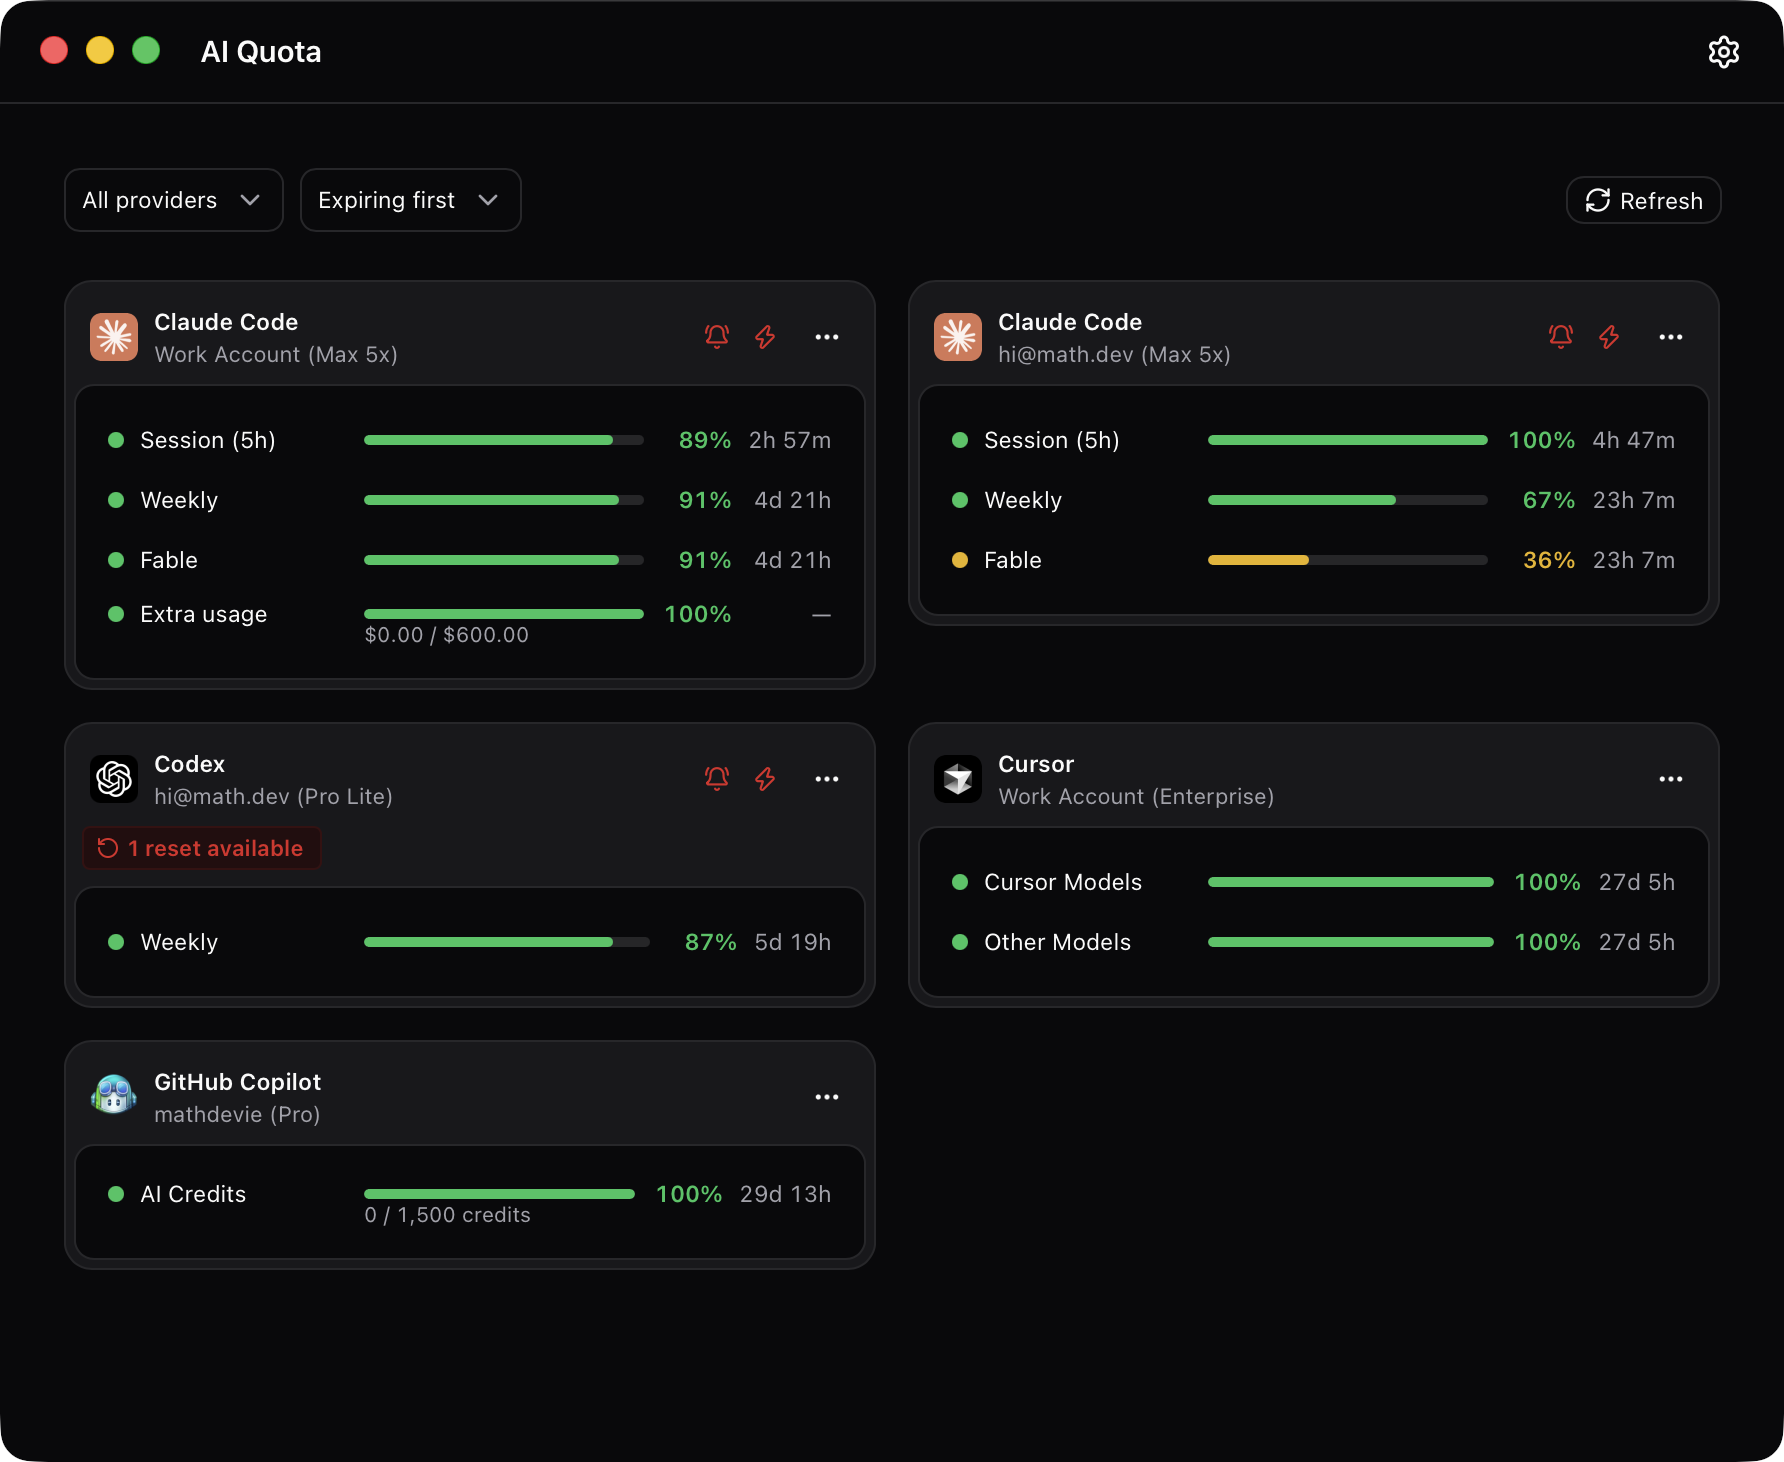
Task: Click the "36%" Fable percentage
Action: coord(1549,560)
